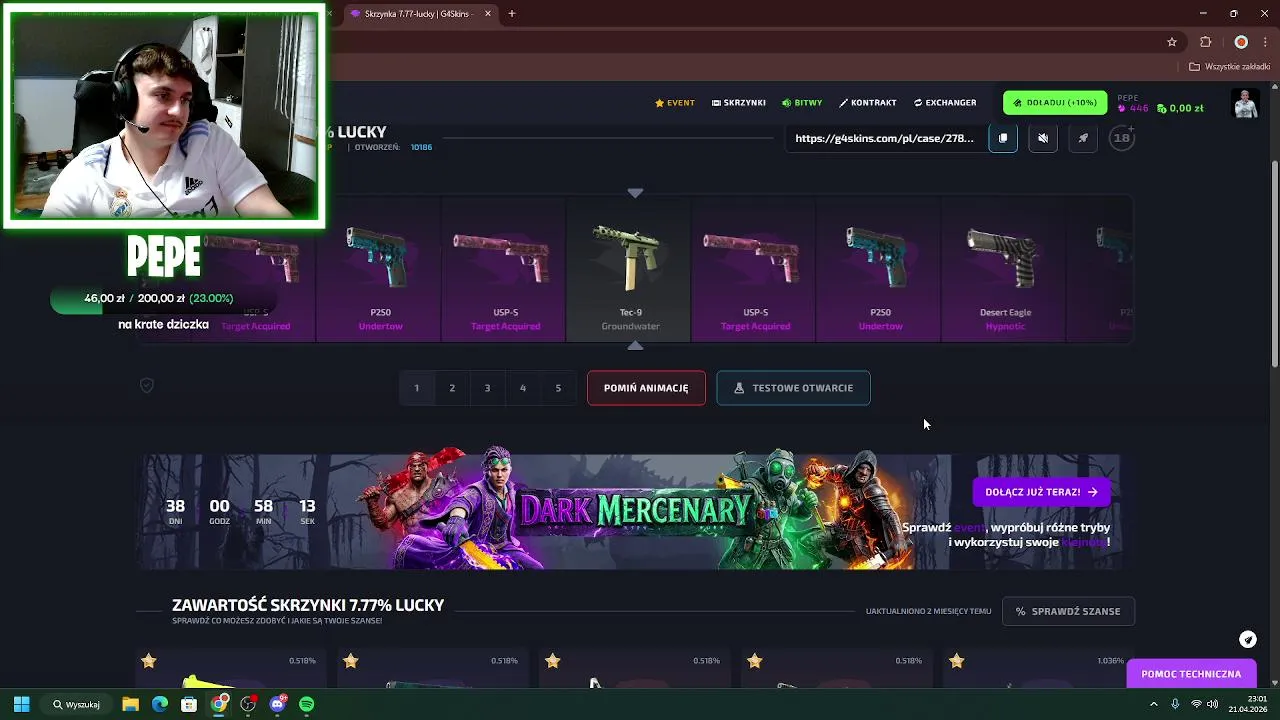Screen dimensions: 1280x720
Task: Select 1 case to open
Action: pyautogui.click(x=417, y=388)
